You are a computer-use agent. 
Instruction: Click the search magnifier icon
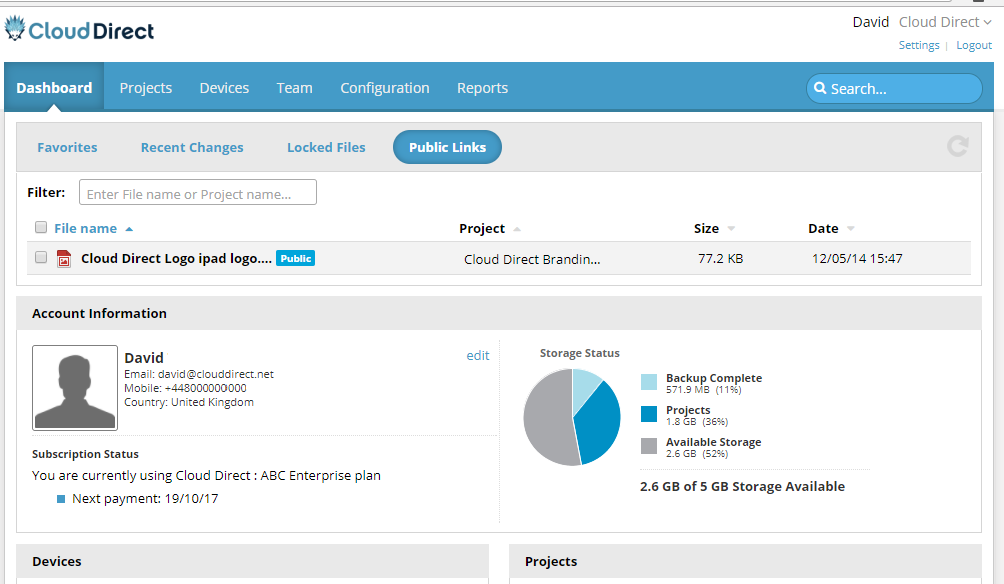pos(820,88)
